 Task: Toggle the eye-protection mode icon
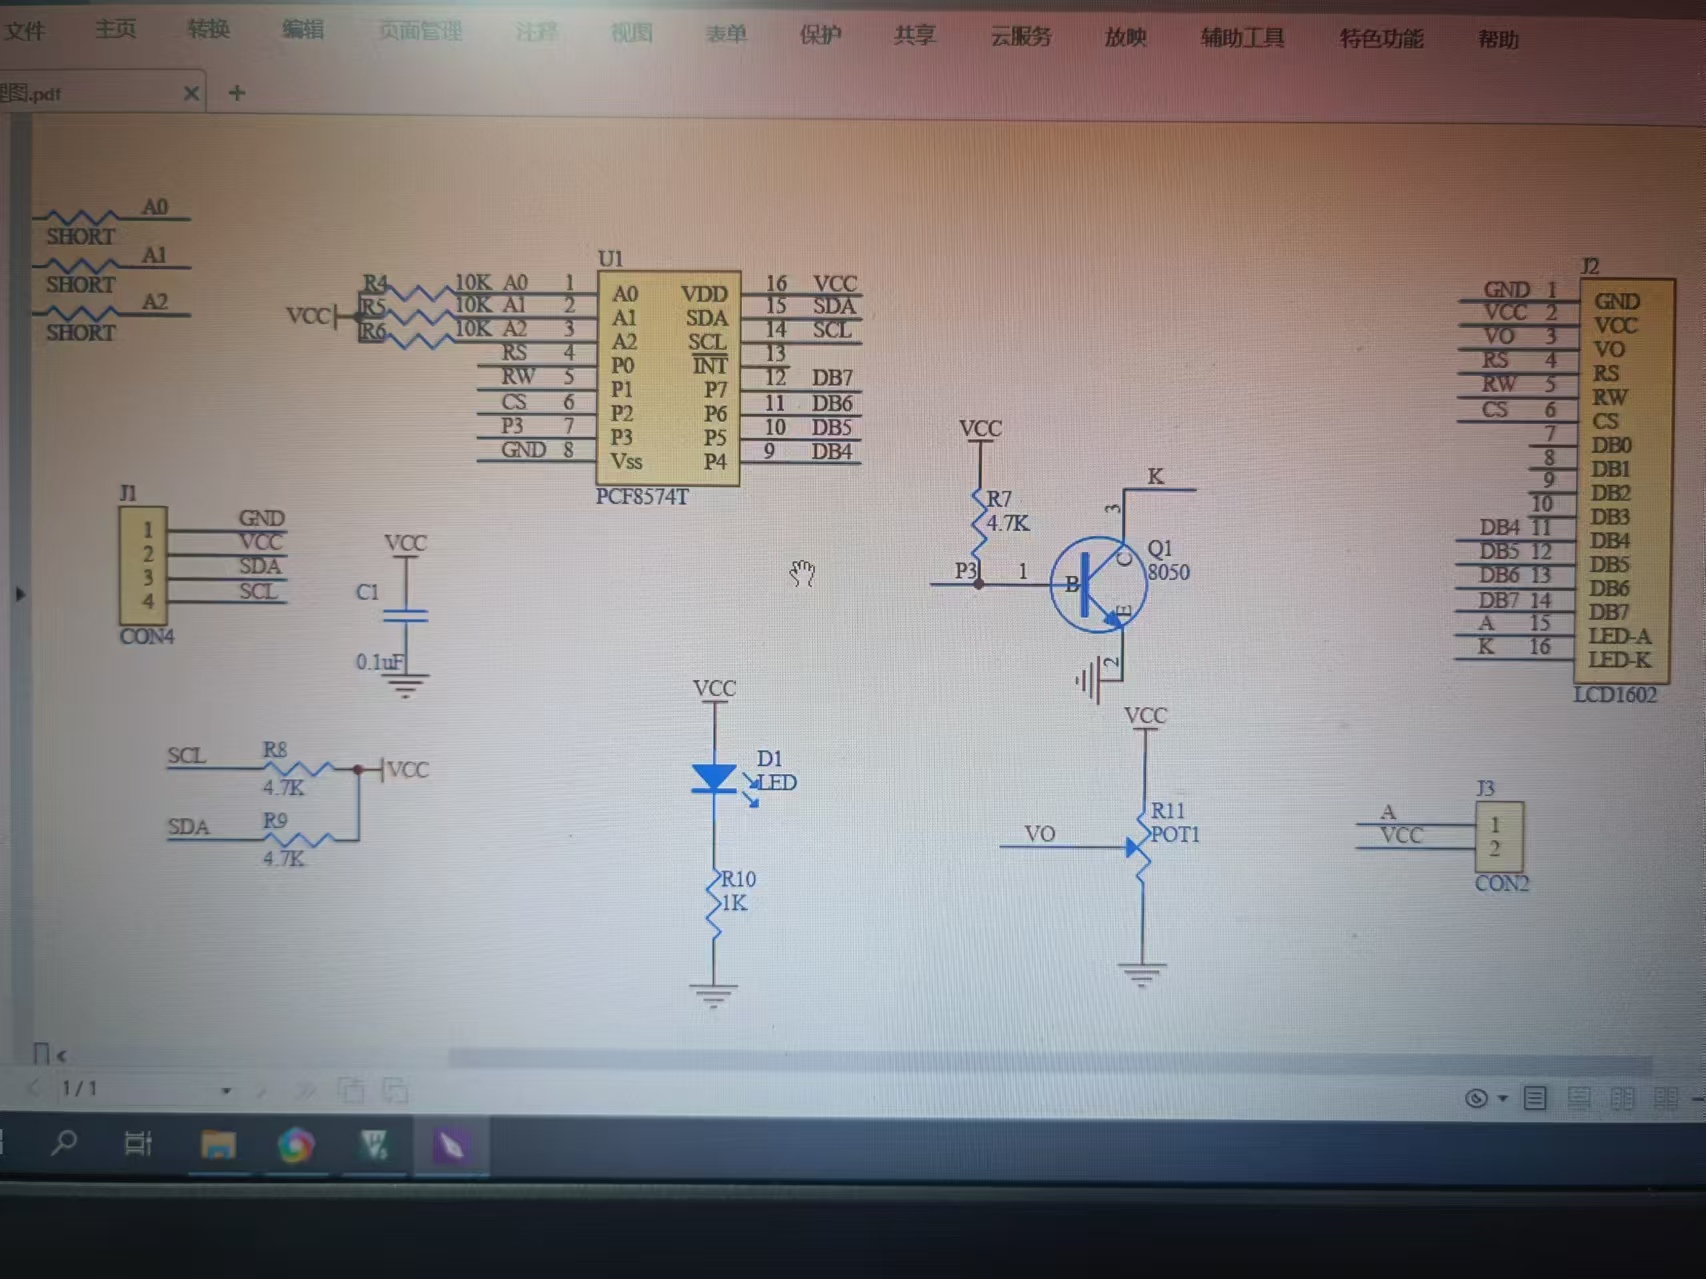tap(1476, 1099)
